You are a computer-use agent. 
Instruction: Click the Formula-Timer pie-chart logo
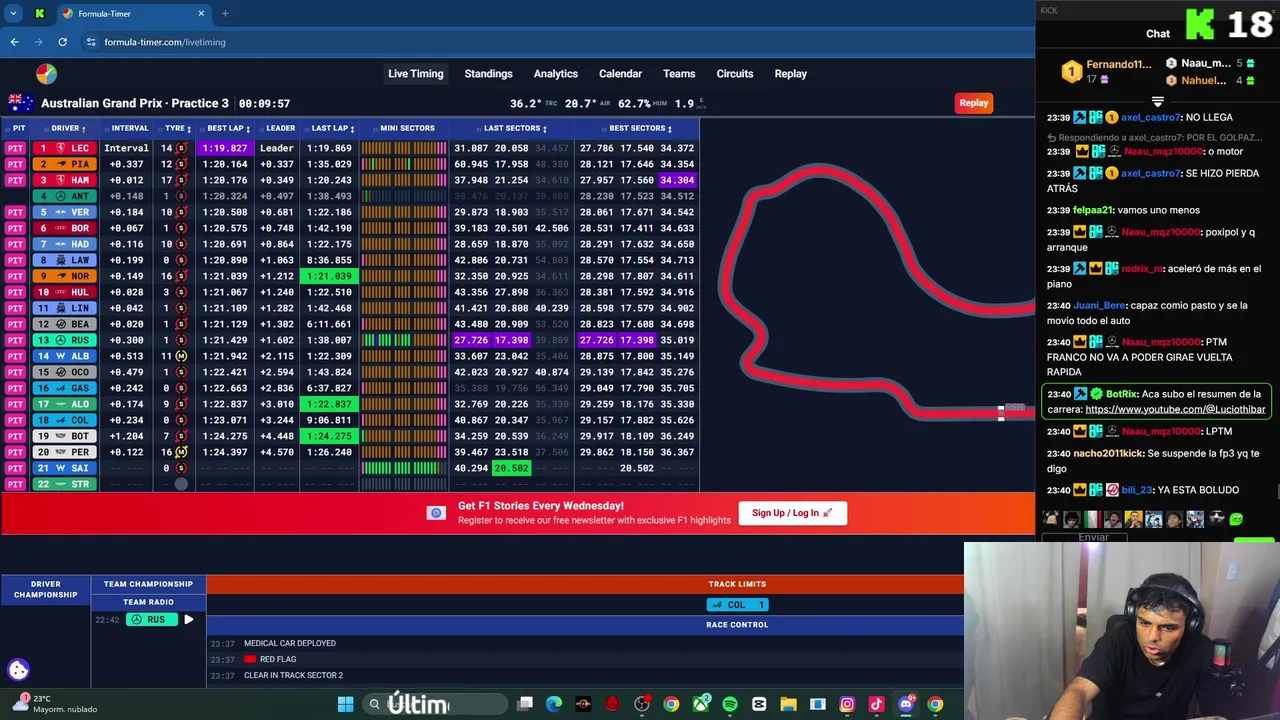click(x=46, y=74)
